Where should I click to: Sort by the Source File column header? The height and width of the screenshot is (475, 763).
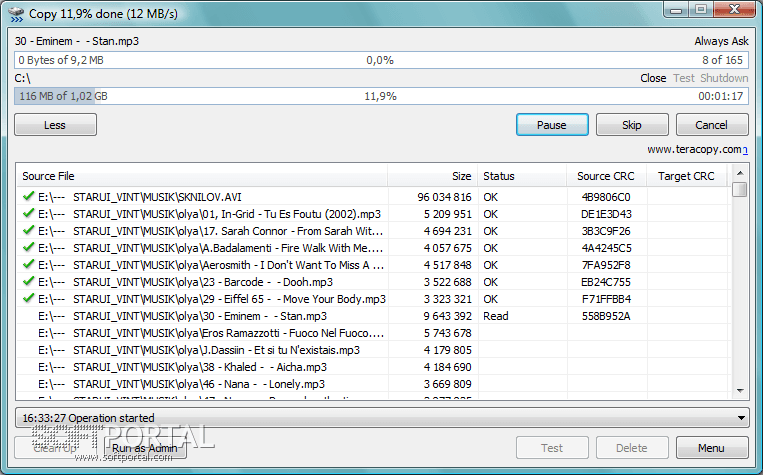pos(202,176)
